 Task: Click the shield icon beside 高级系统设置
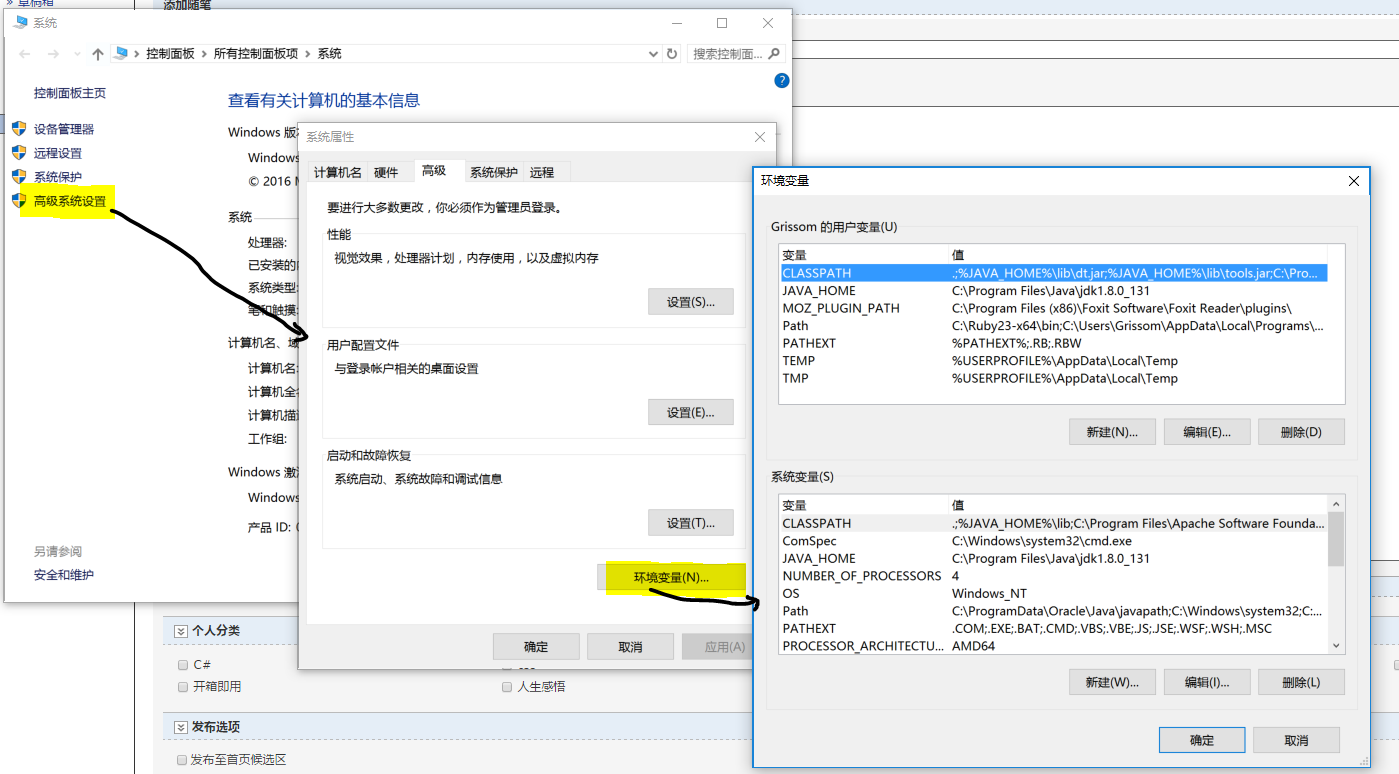19,200
